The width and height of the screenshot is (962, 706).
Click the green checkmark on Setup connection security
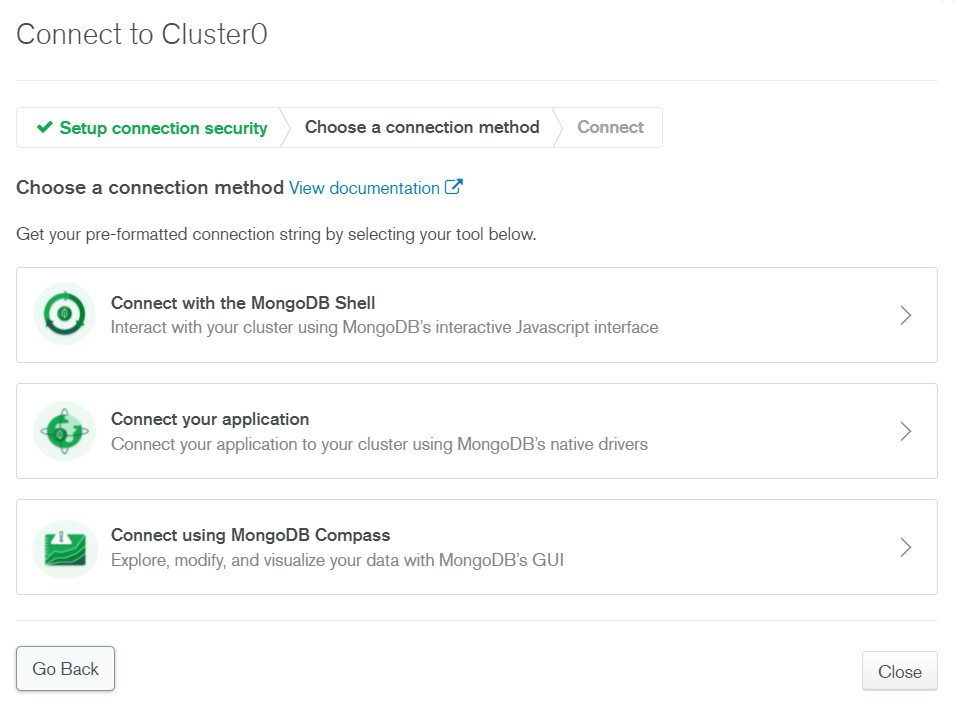45,127
